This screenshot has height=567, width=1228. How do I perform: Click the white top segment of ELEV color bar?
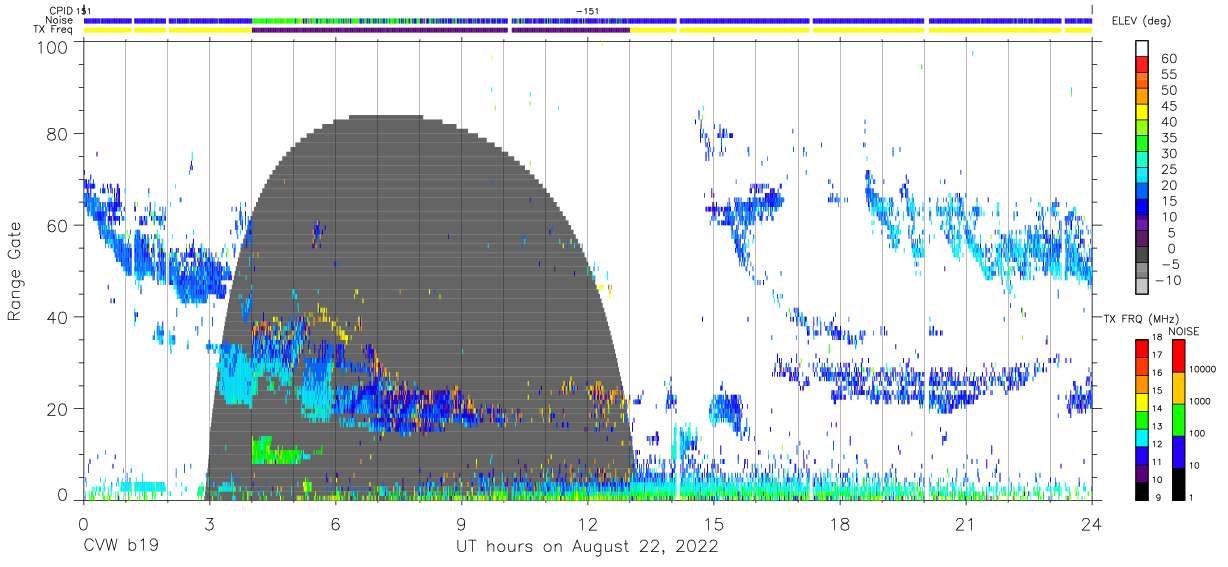pos(1142,48)
